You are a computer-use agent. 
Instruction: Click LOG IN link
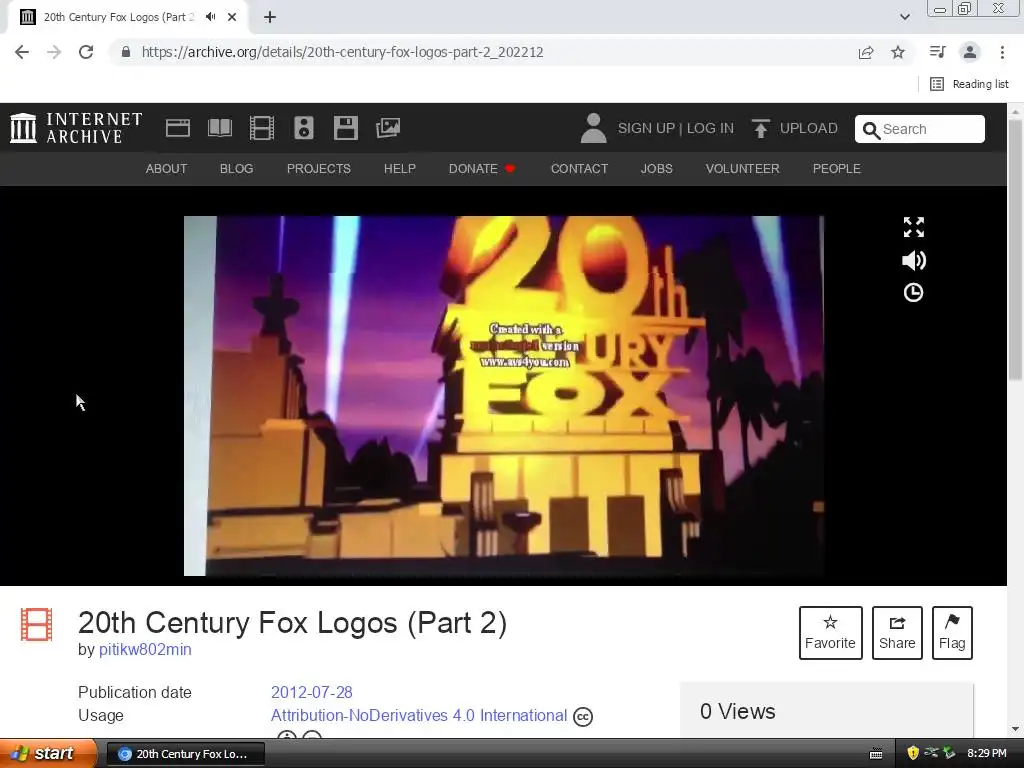click(710, 128)
